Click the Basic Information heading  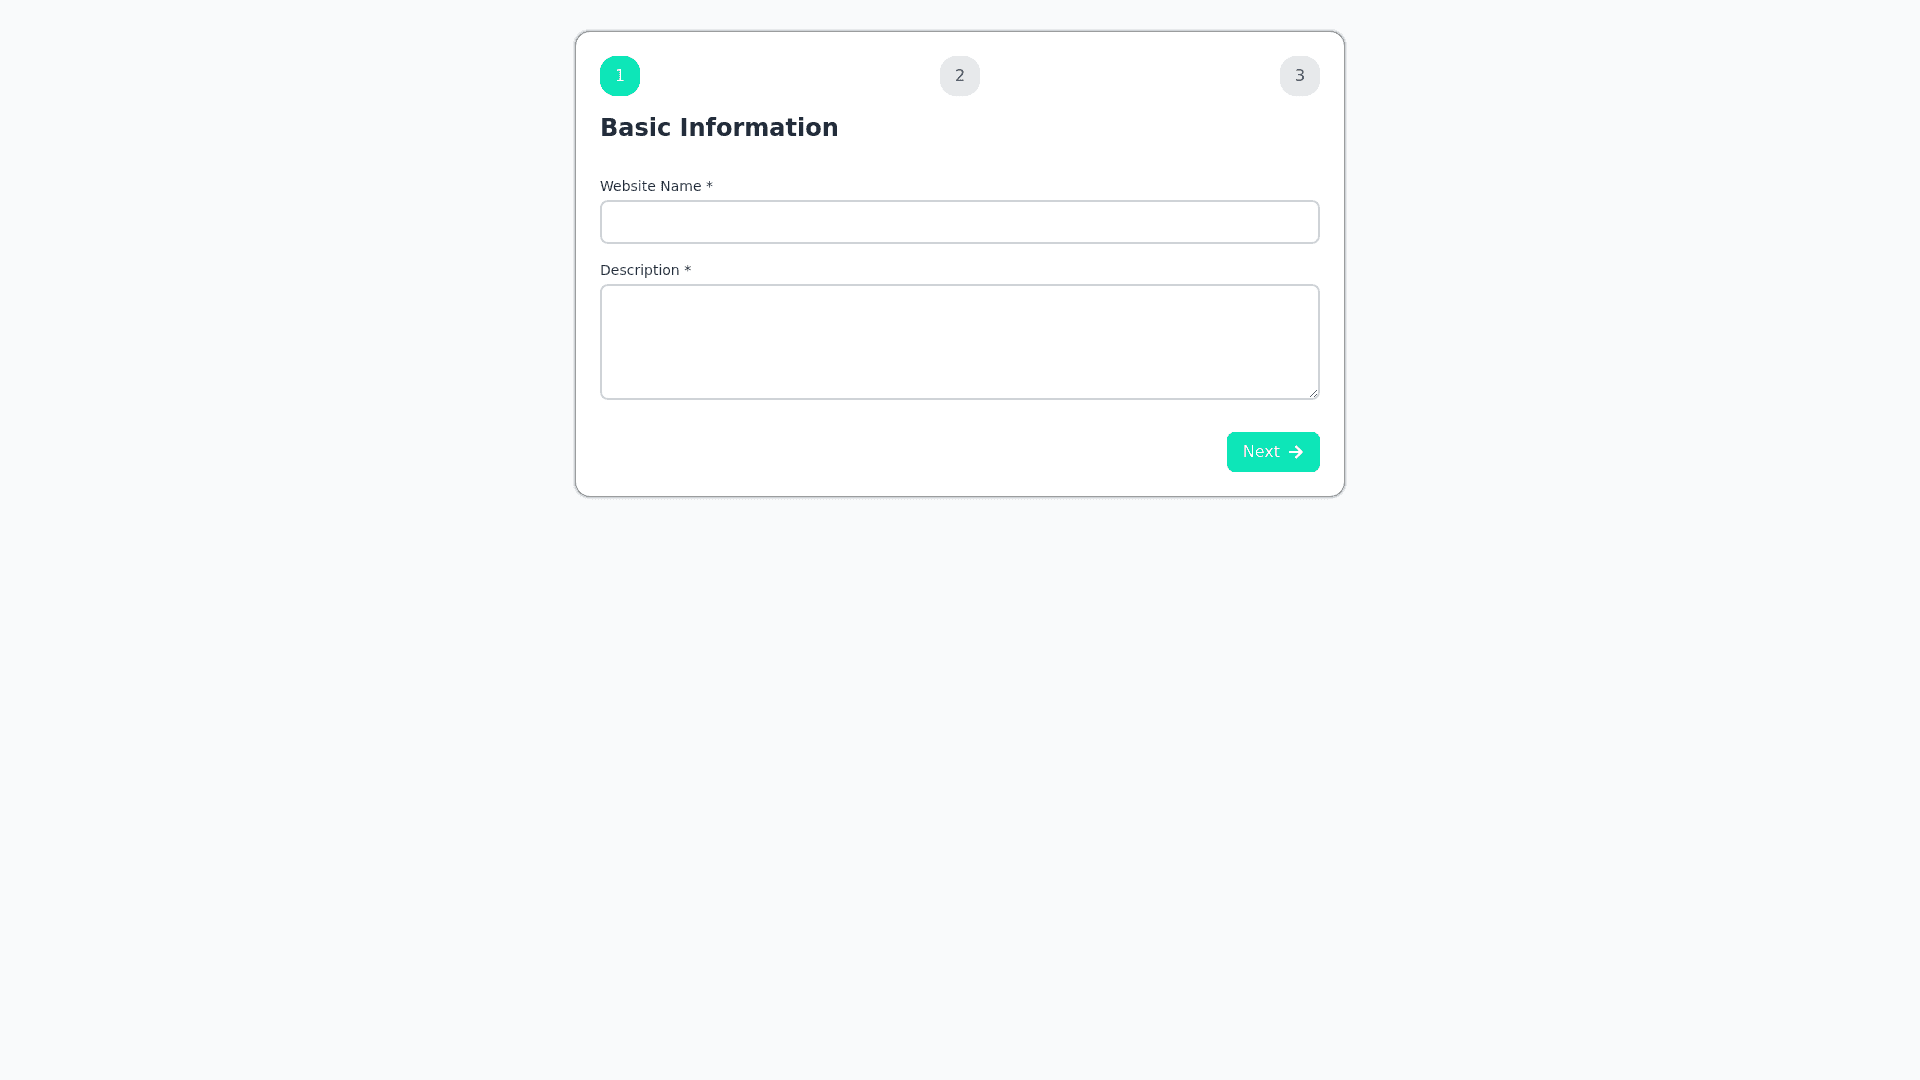(719, 128)
